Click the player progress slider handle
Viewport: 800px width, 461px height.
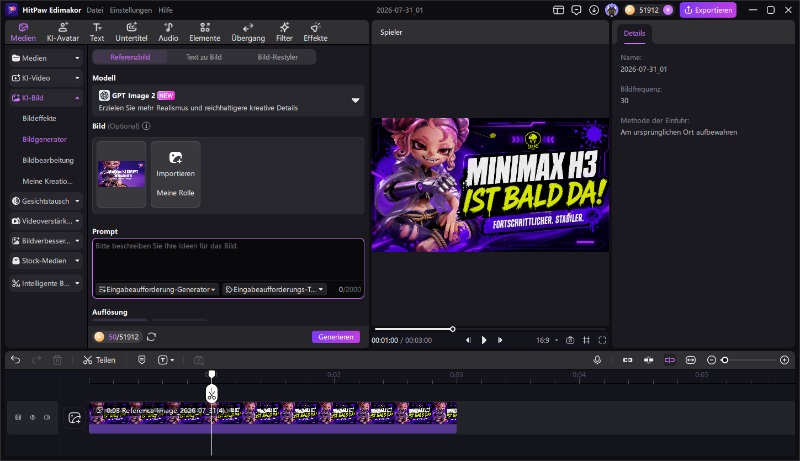(453, 329)
